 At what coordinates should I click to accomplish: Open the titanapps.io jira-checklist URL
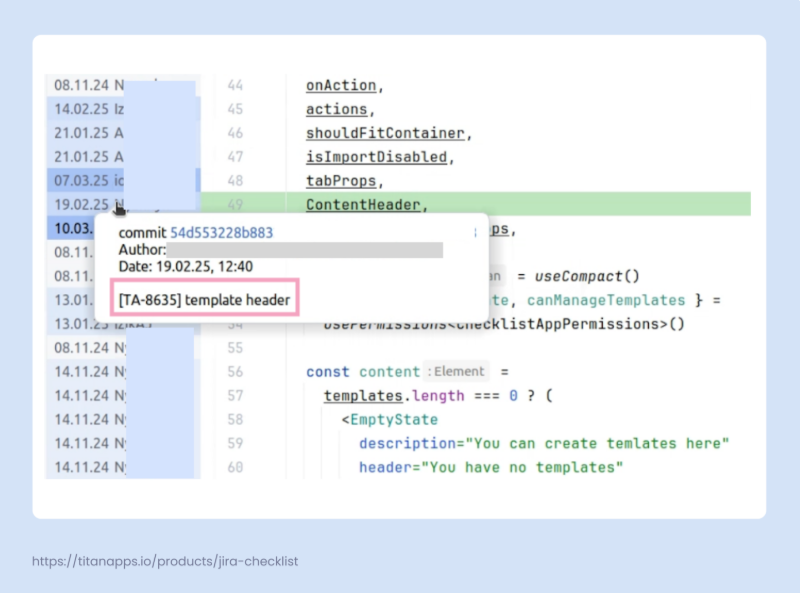165,561
